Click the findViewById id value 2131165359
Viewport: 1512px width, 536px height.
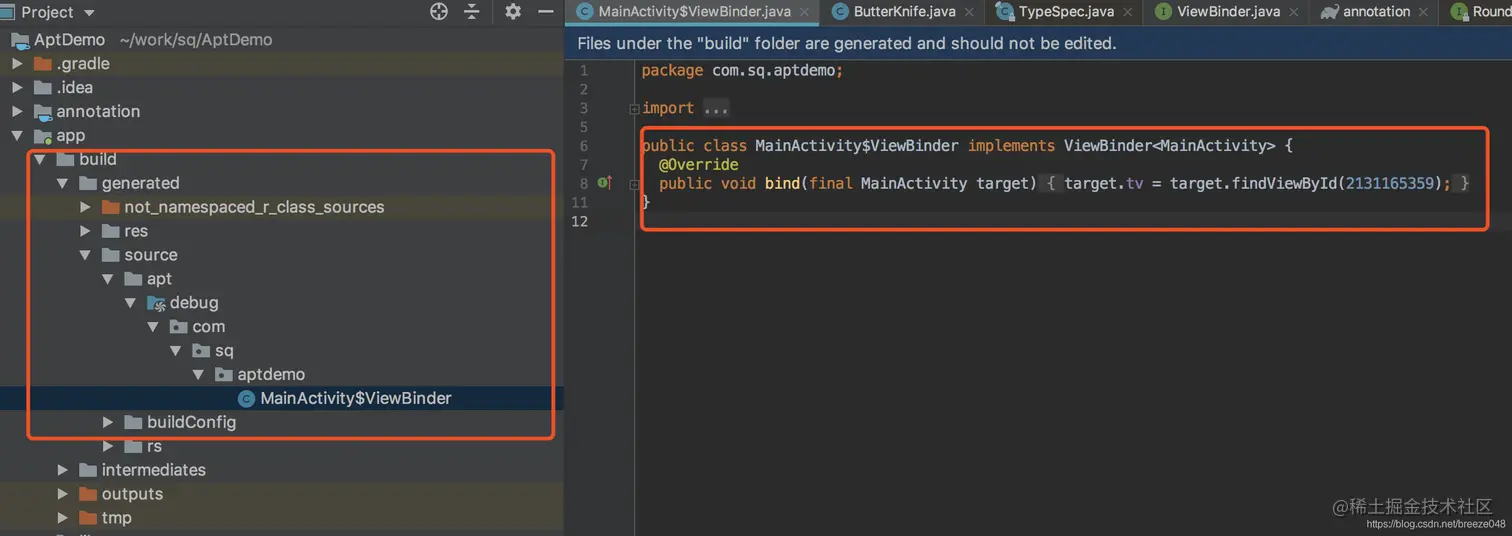[x=1388, y=183]
